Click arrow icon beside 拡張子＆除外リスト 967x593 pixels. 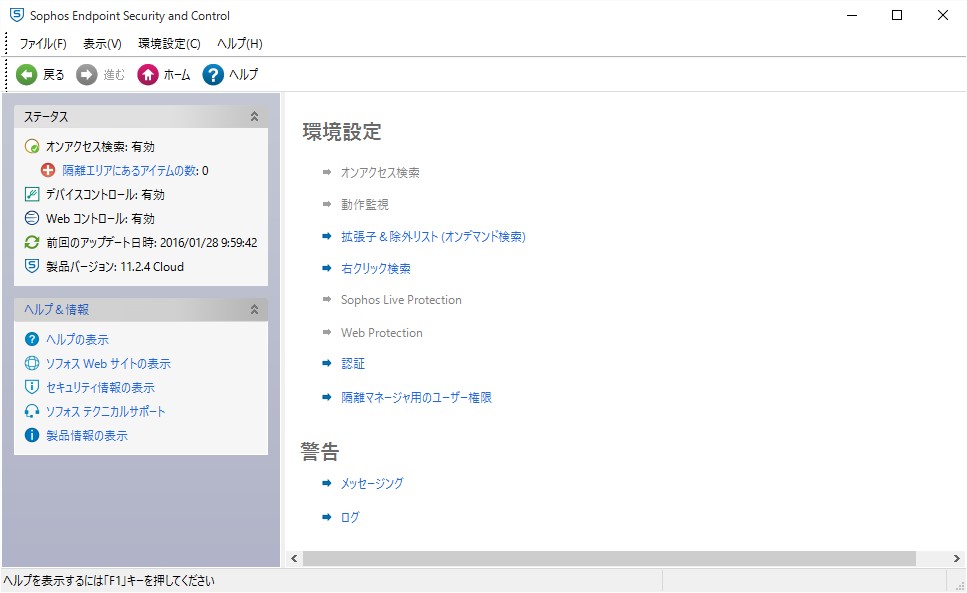pos(327,236)
